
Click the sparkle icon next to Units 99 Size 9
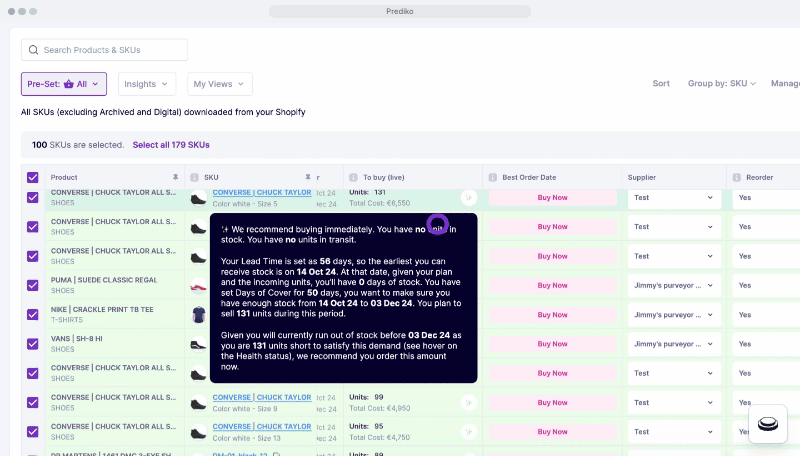(468, 402)
